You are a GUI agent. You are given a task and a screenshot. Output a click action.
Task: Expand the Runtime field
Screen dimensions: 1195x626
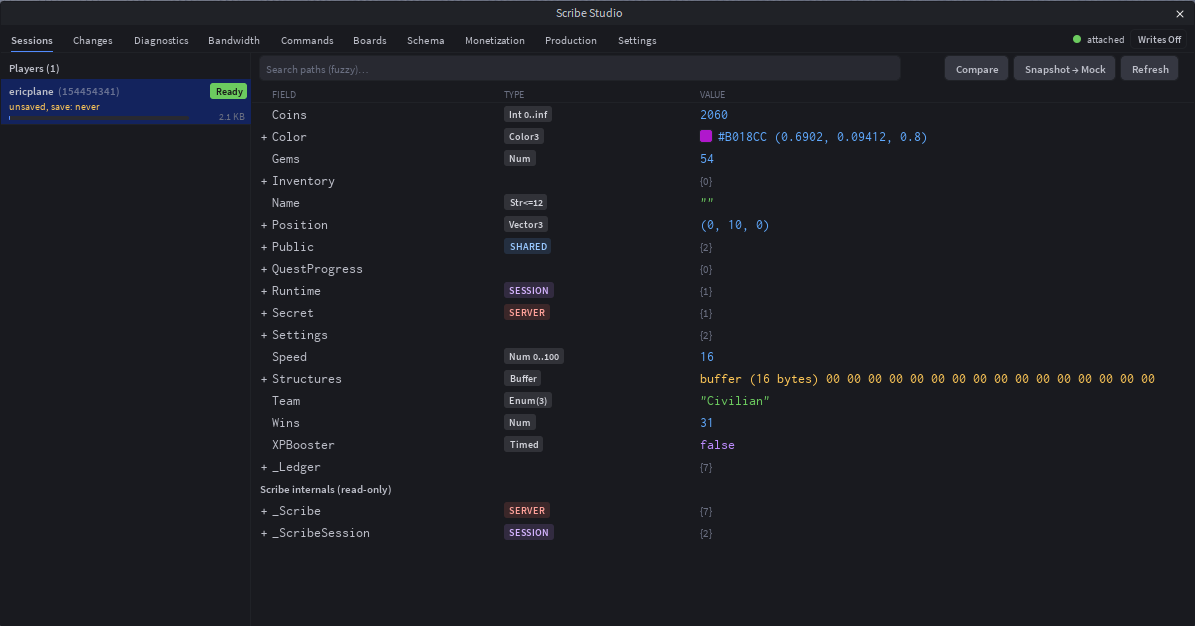[264, 291]
